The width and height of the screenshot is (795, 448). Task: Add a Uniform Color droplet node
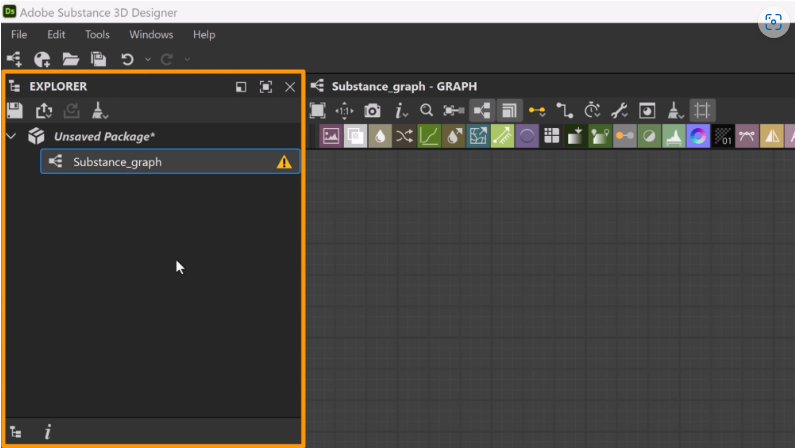tap(380, 136)
